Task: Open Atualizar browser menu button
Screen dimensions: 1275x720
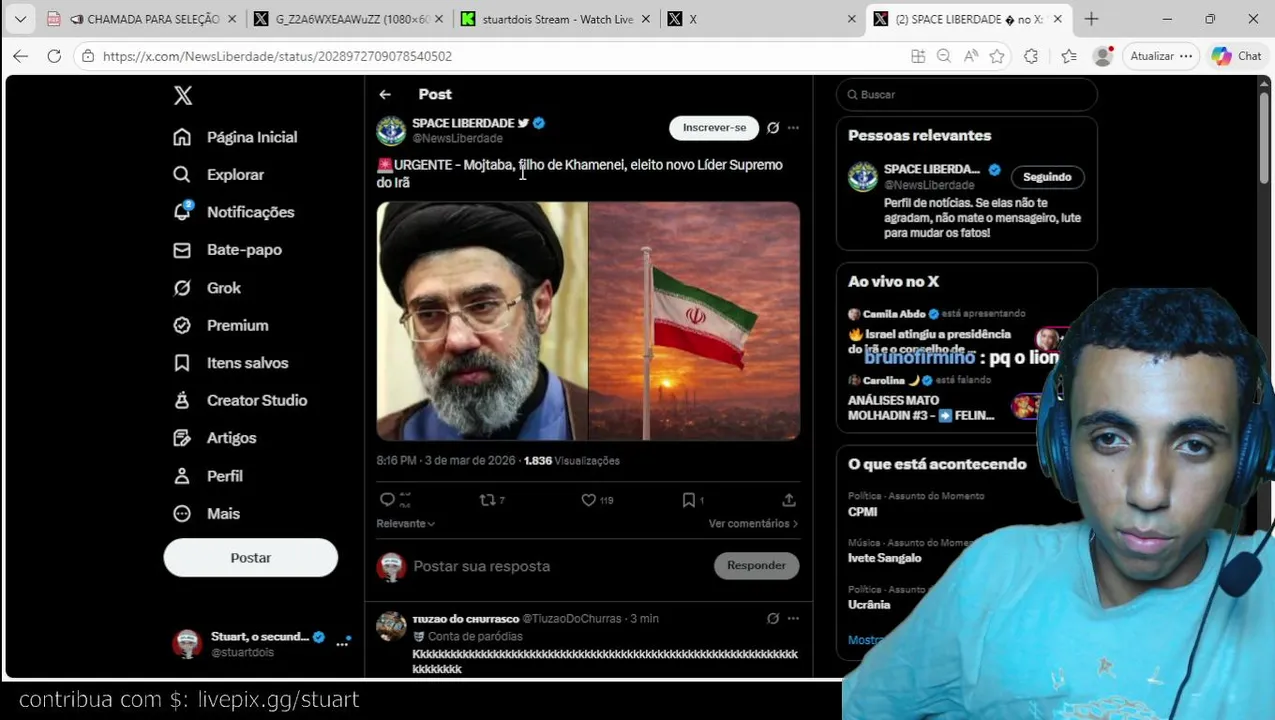Action: coord(1161,56)
